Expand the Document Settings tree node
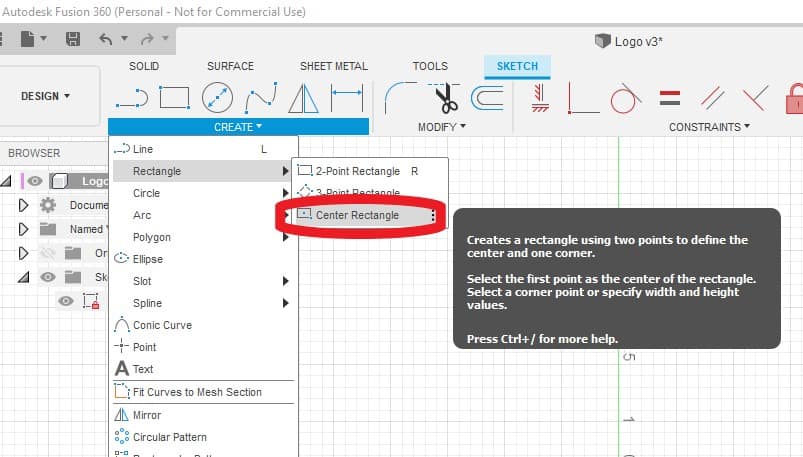The image size is (803, 457). coord(23,205)
